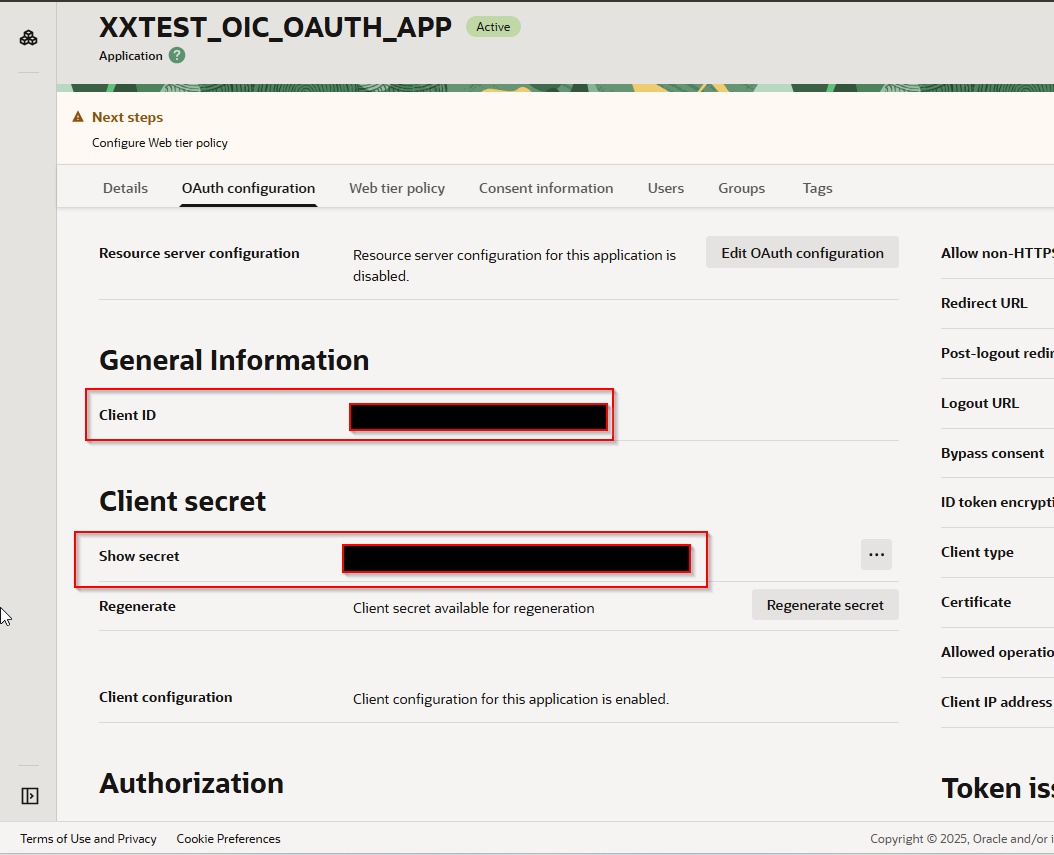Click the stacked cubes icon in sidebar

click(x=29, y=38)
